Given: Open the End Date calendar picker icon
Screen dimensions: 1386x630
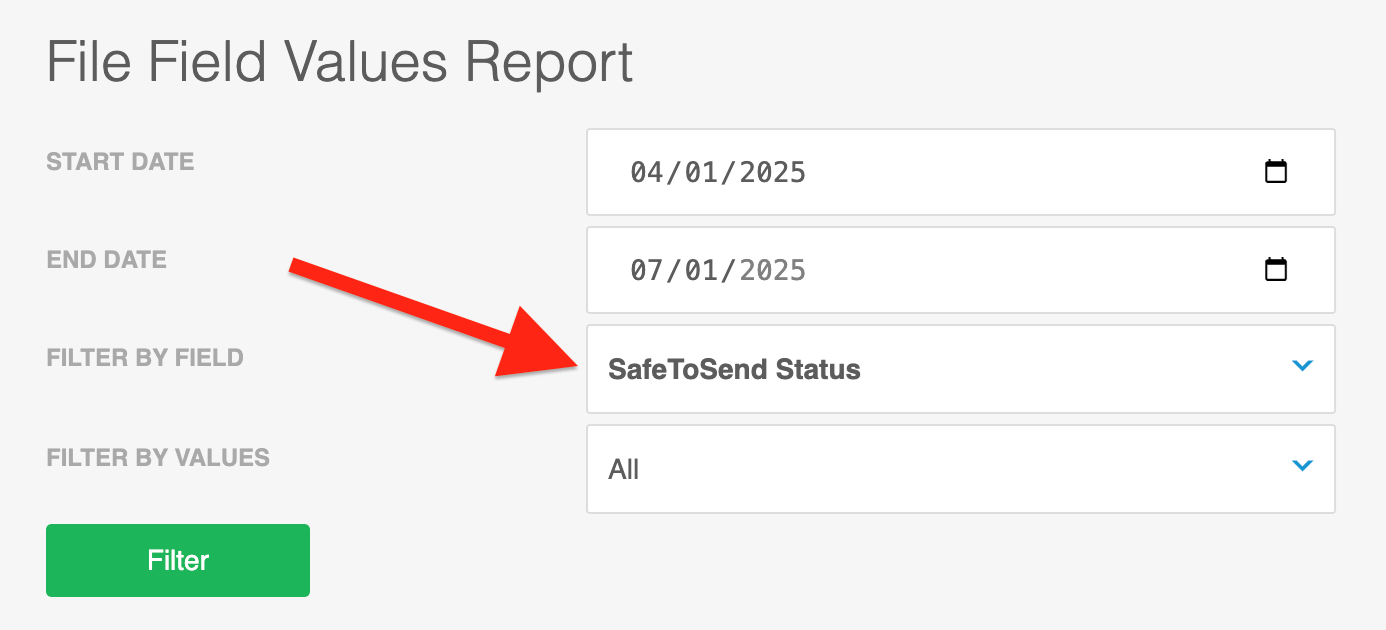Looking at the screenshot, I should 1276,269.
